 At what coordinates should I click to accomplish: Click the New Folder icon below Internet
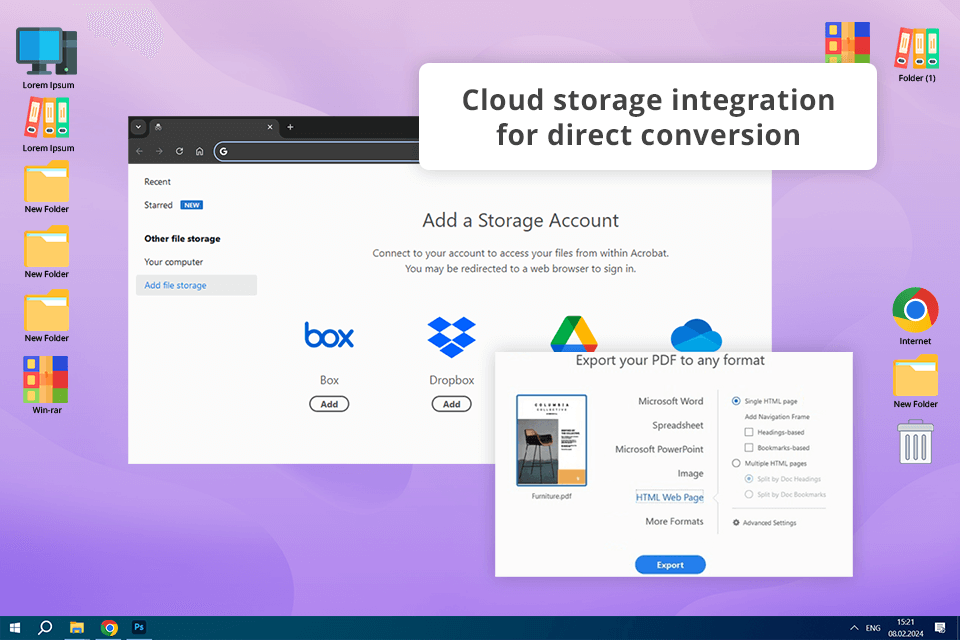click(915, 375)
